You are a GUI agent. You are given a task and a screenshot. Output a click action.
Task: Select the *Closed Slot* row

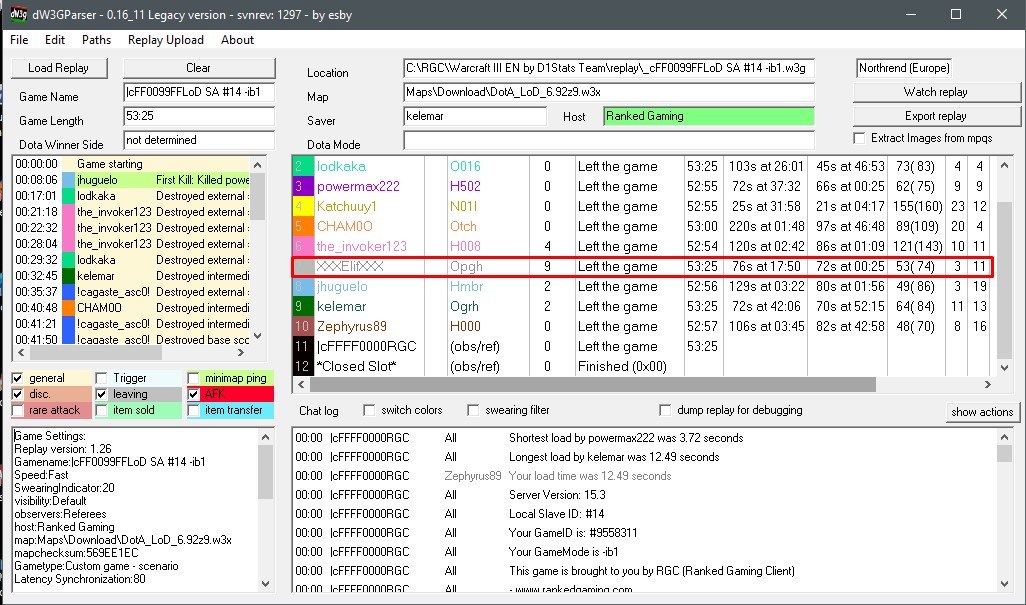tap(643, 367)
